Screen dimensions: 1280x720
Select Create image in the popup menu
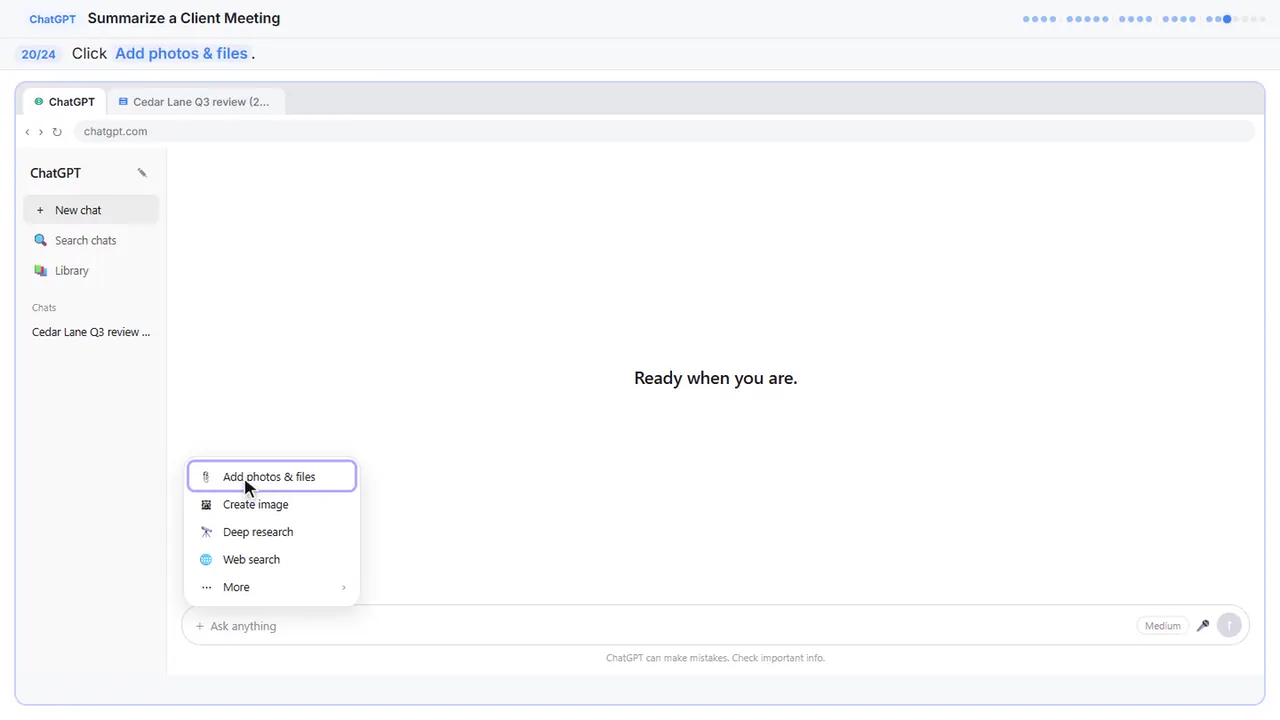tap(272, 505)
